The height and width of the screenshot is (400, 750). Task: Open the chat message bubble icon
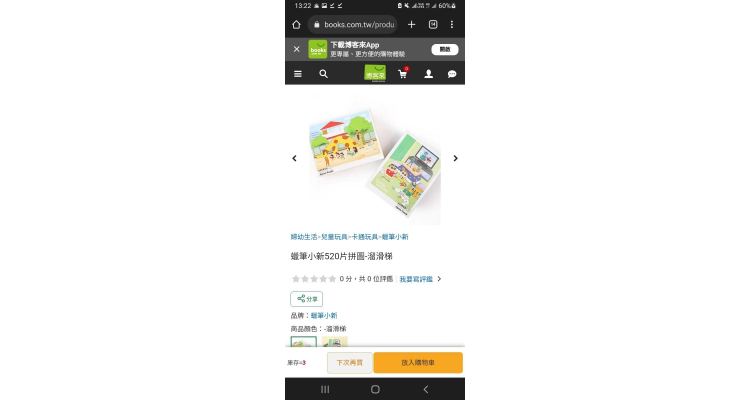pos(452,74)
